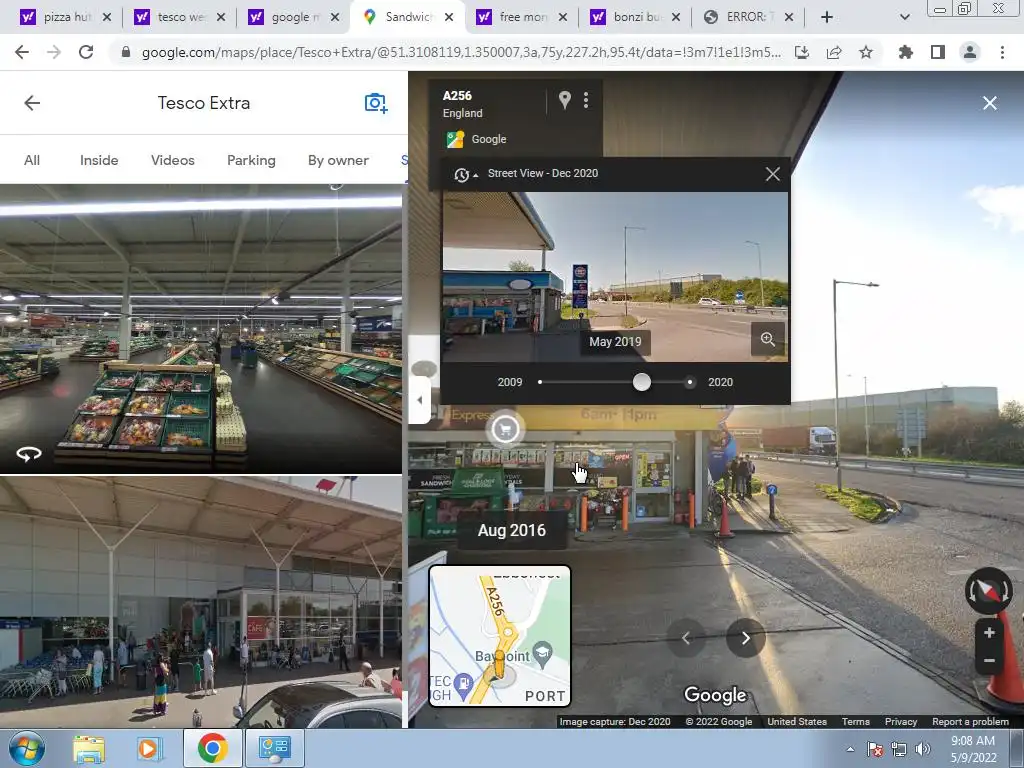The image size is (1024, 768).
Task: Jump to the 2009 slider endpoint dot
Action: coord(540,382)
